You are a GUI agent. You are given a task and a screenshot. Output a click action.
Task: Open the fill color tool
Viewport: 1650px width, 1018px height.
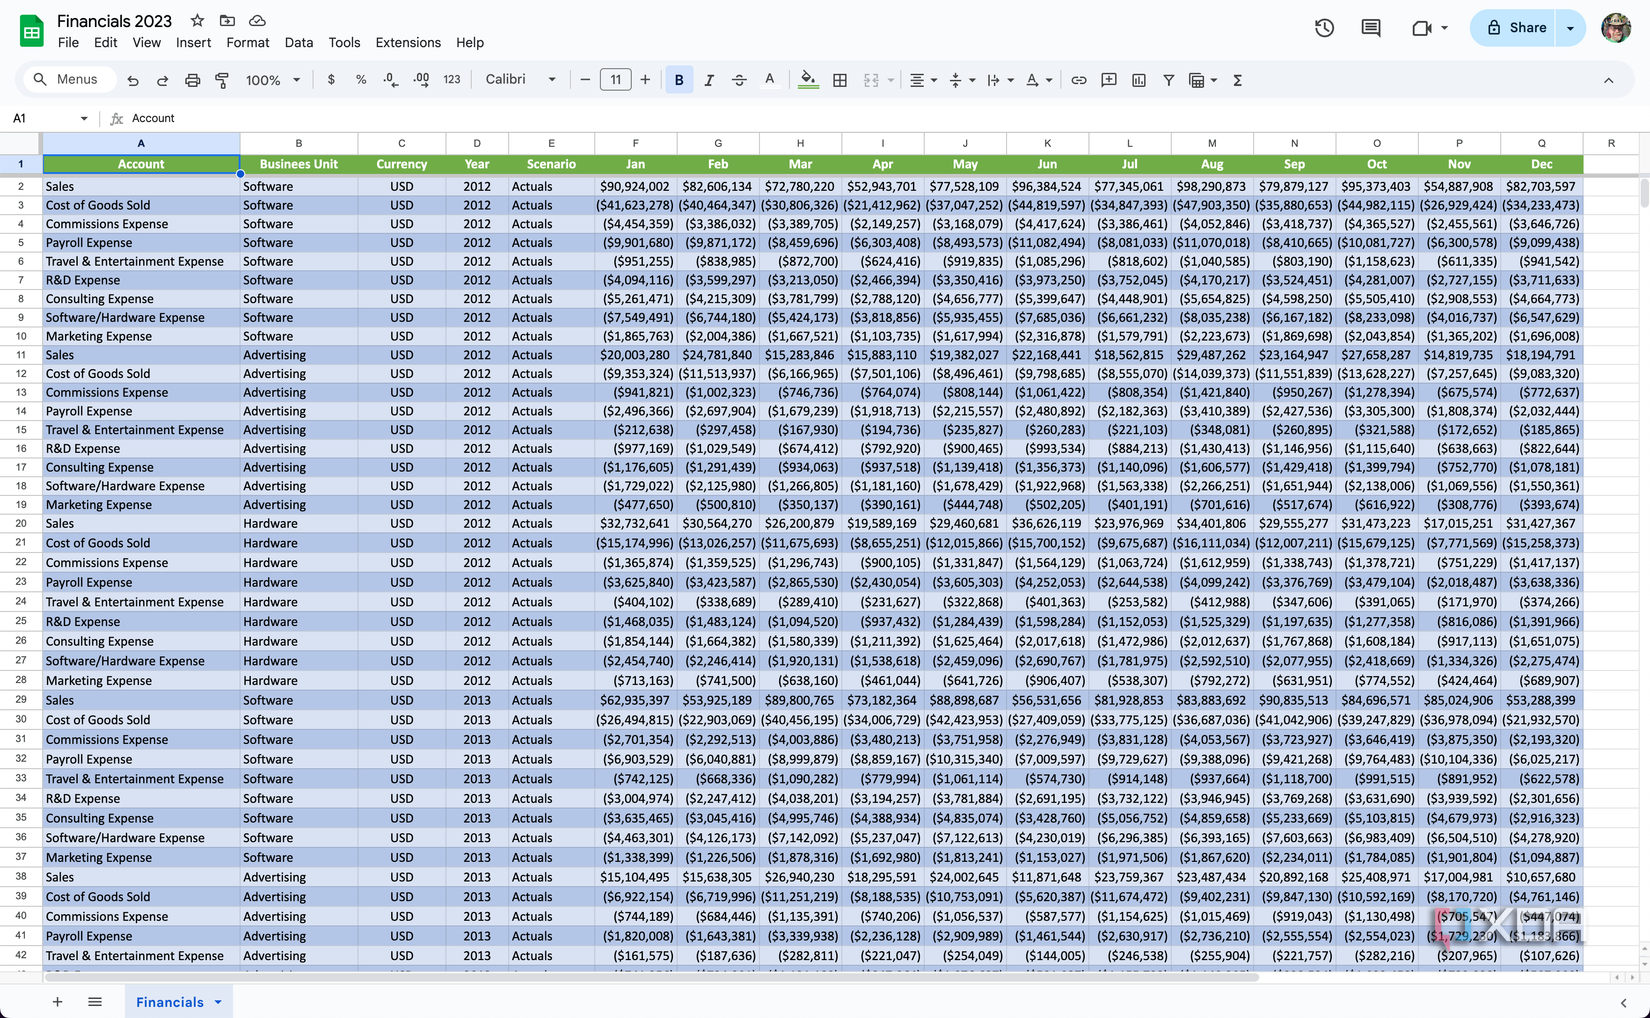click(808, 80)
